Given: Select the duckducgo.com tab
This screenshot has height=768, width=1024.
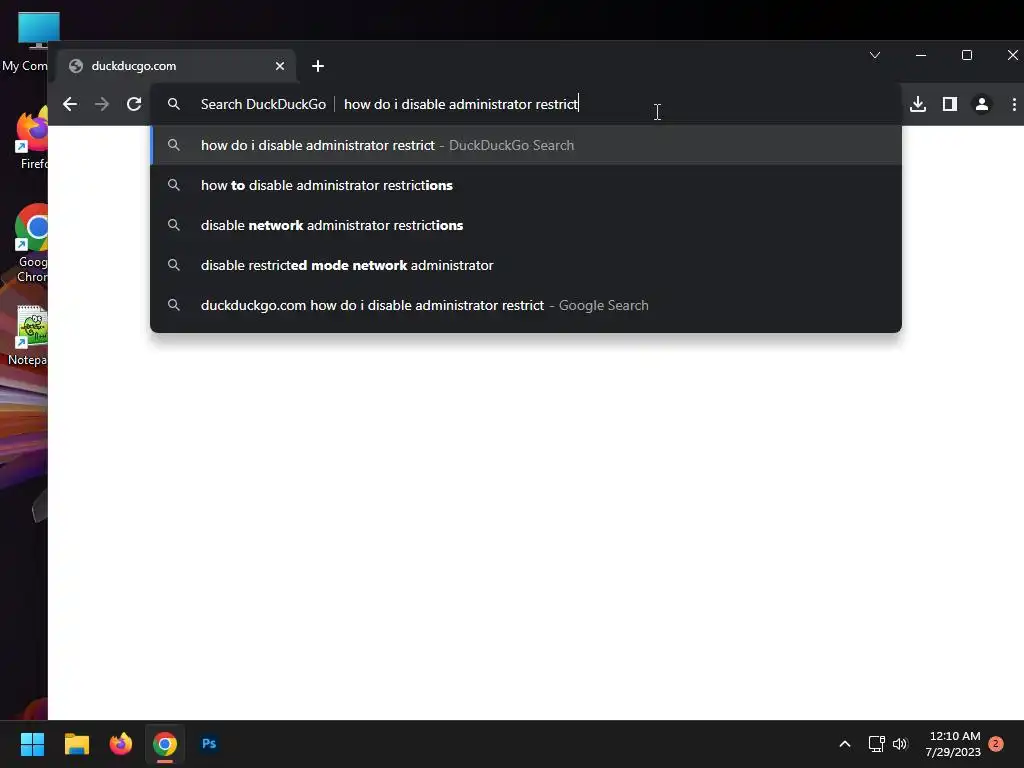Looking at the screenshot, I should point(176,66).
